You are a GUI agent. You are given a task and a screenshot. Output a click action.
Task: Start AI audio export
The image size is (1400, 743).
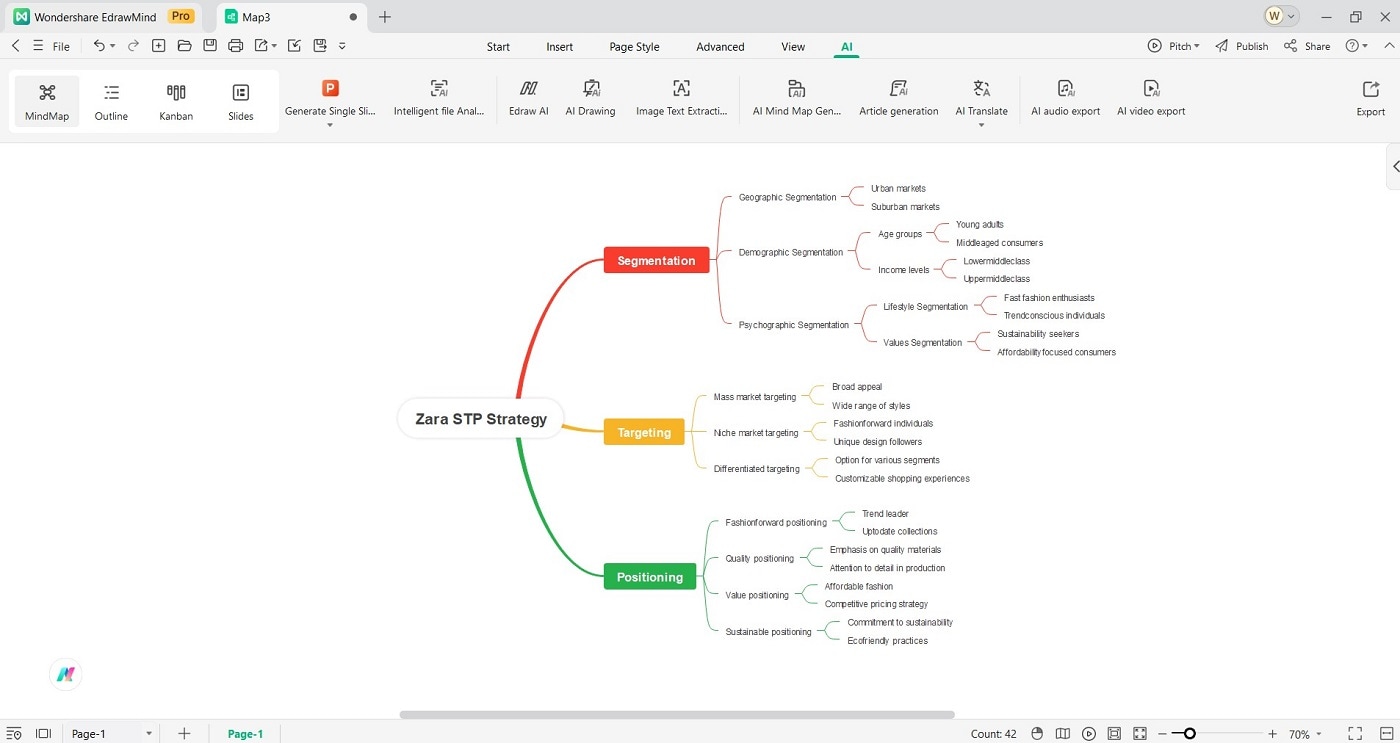[x=1066, y=98]
